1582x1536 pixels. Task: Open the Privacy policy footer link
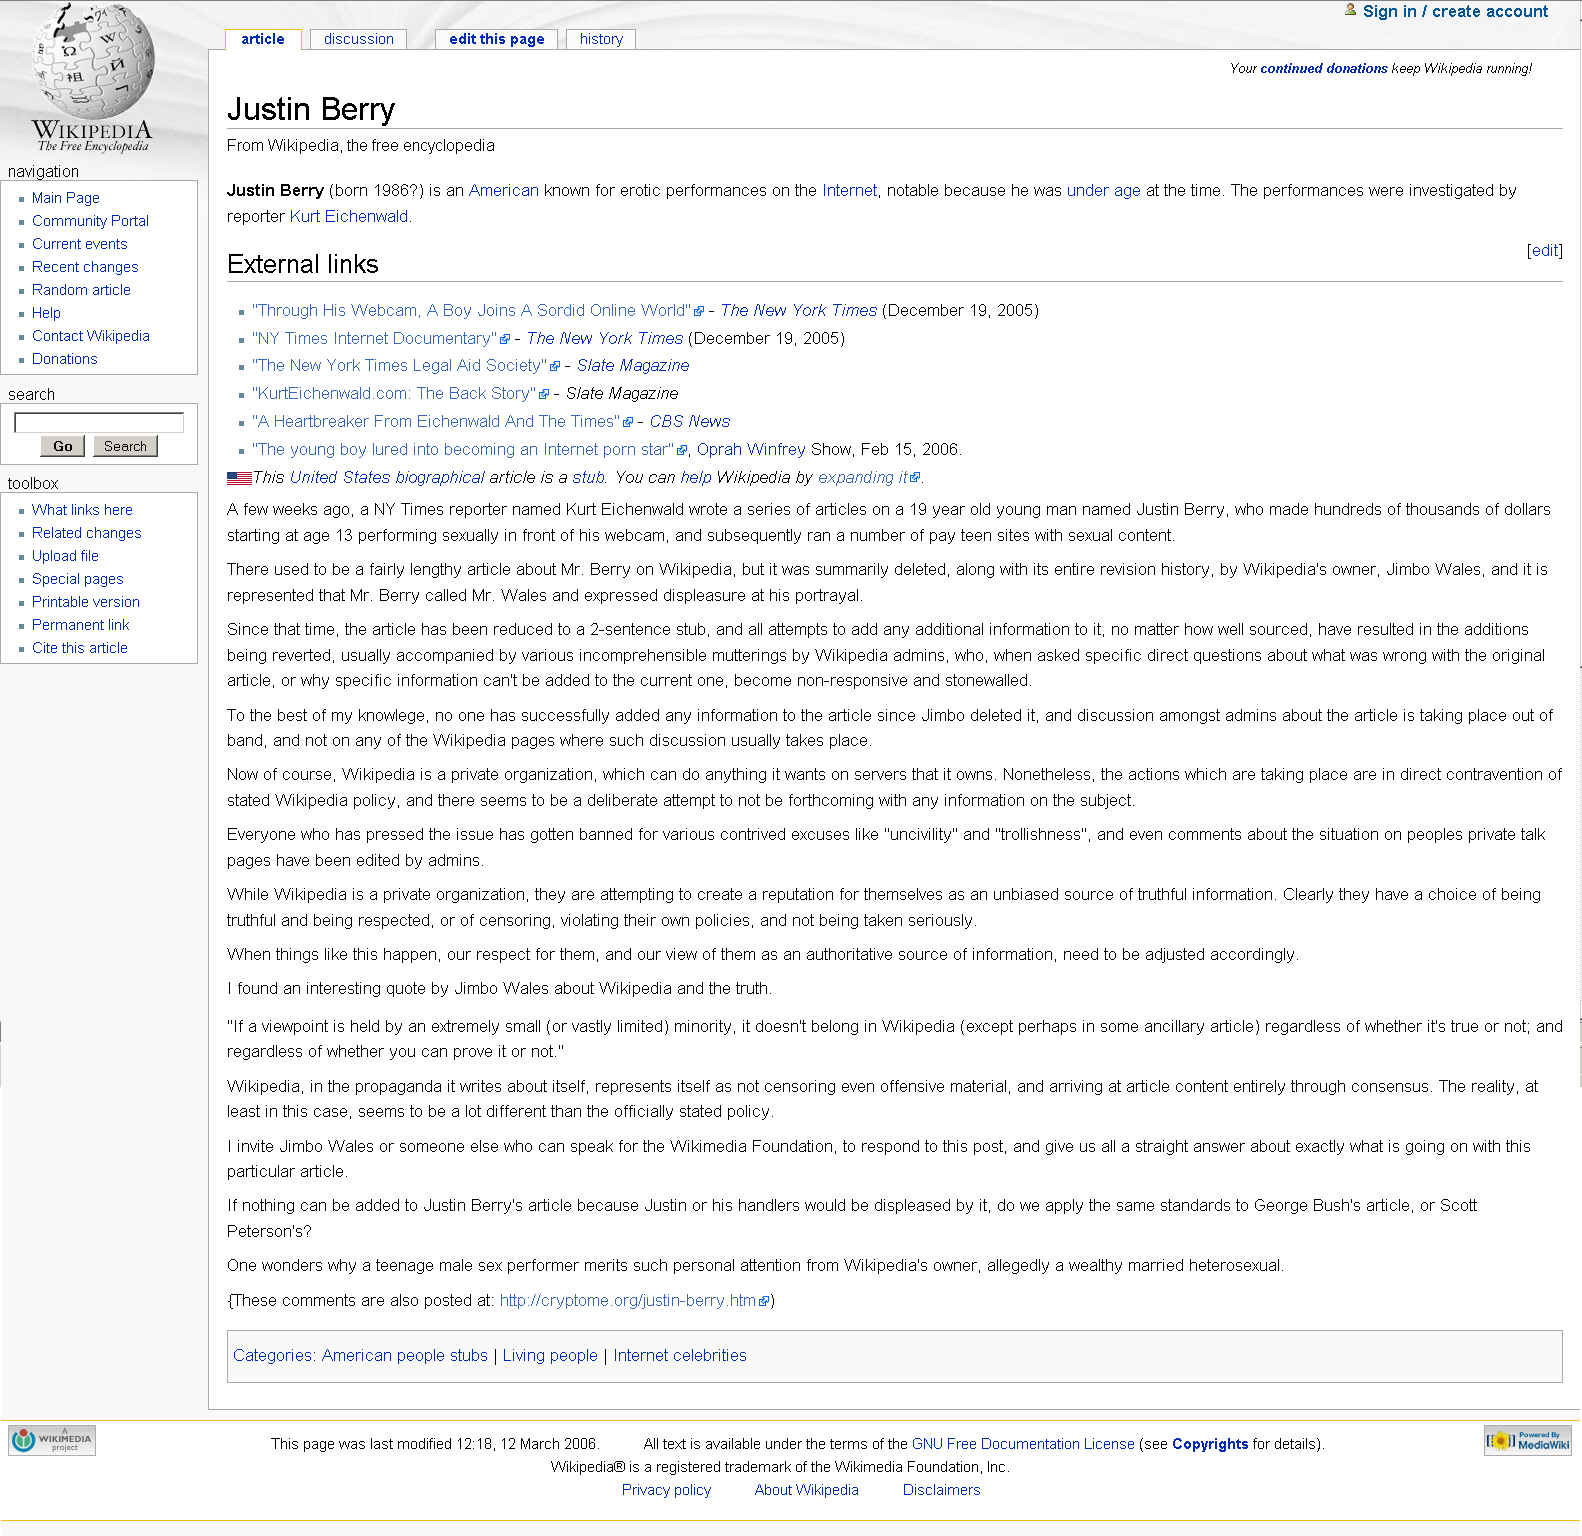point(666,1490)
